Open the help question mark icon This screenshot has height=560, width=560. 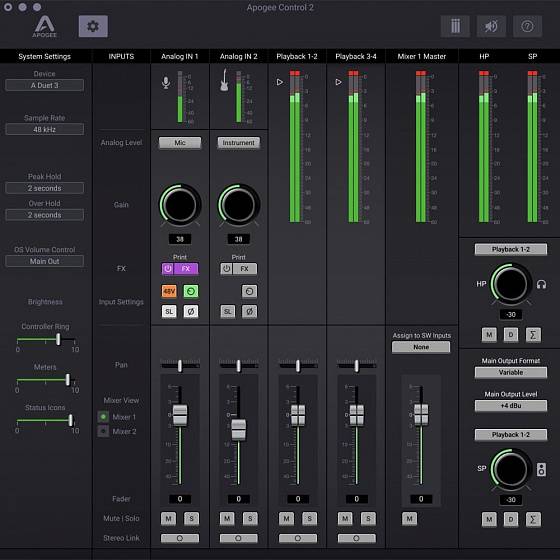527,26
